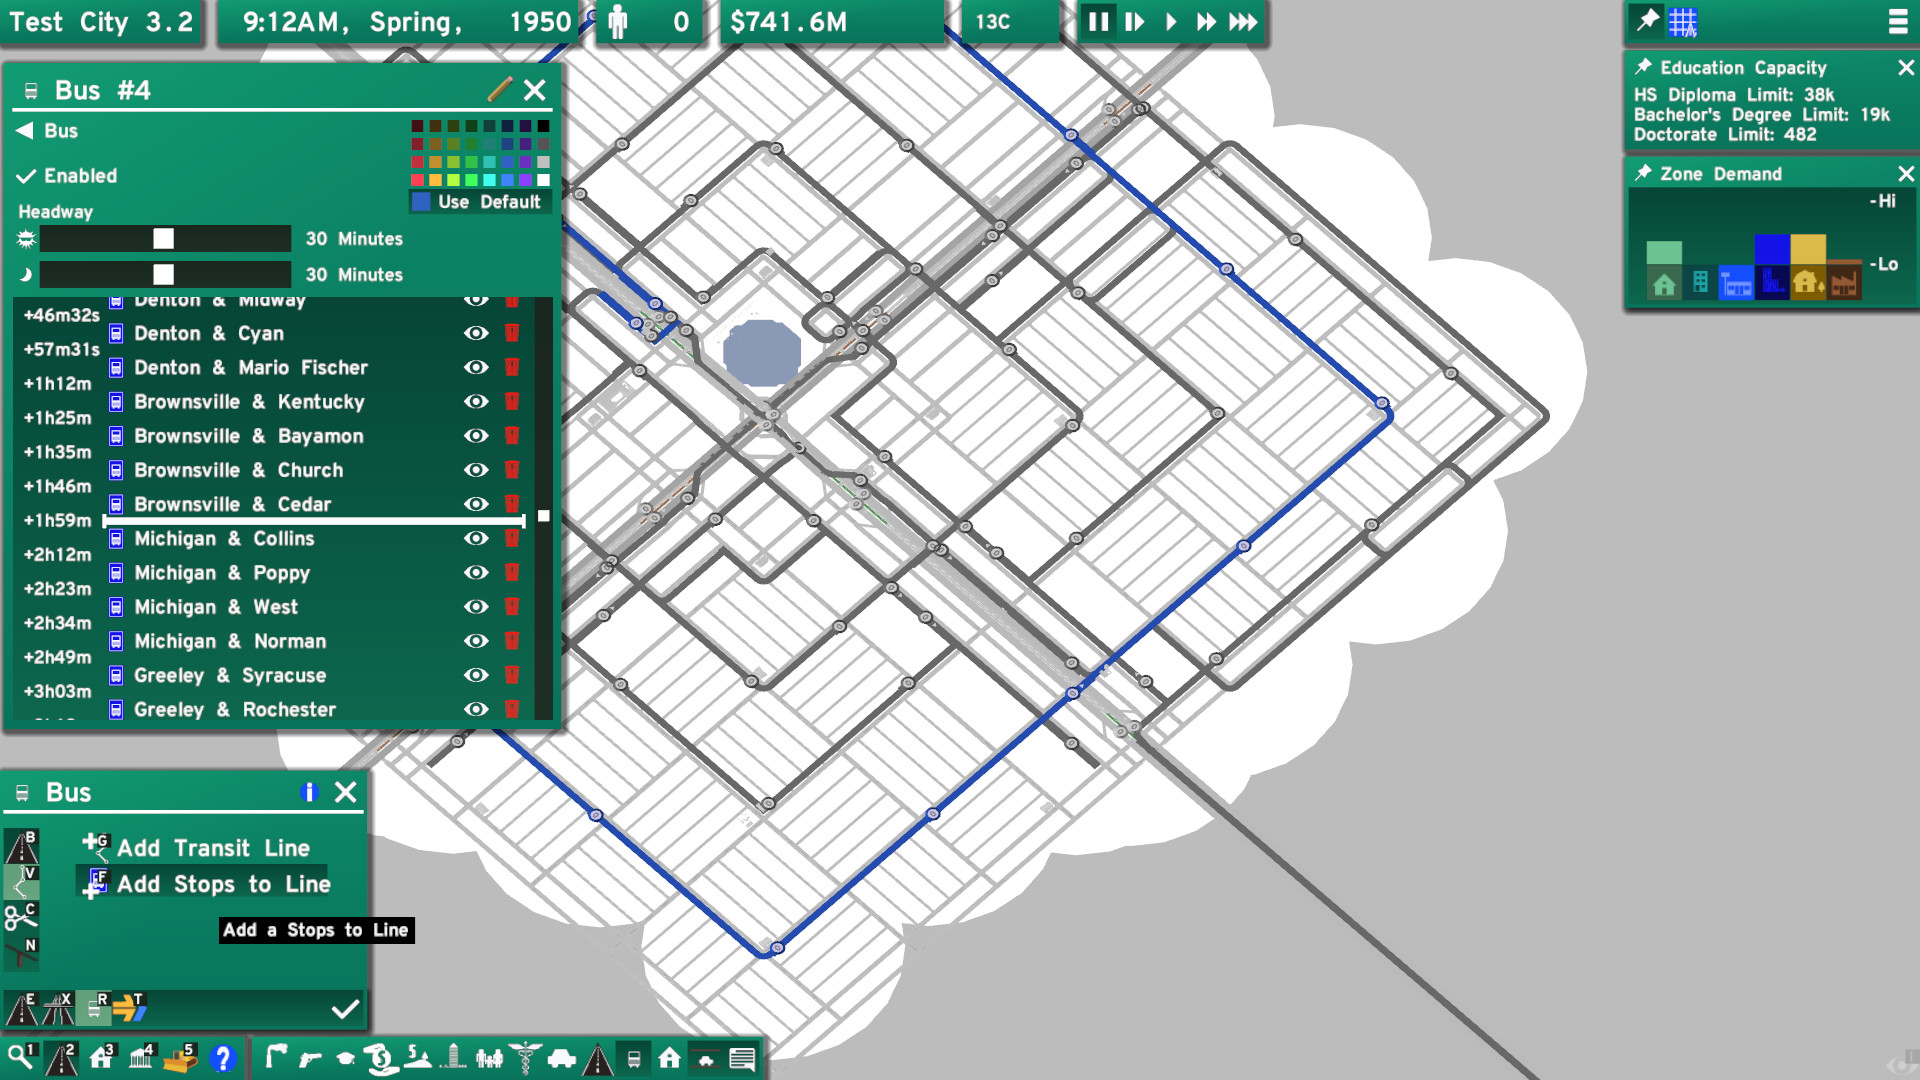The width and height of the screenshot is (1920, 1080).
Task: Hide the Denton & Cyan stop via its eye icon
Action: [477, 333]
